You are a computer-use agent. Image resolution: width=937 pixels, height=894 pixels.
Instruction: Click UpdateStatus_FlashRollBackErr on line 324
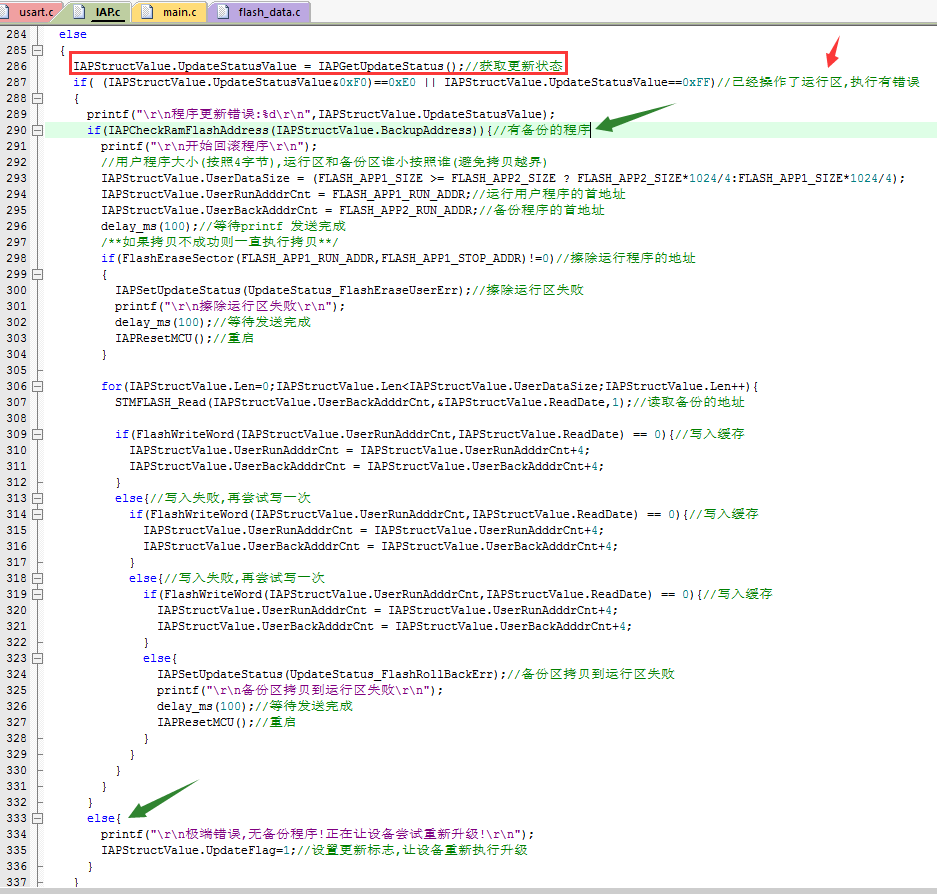coord(391,674)
